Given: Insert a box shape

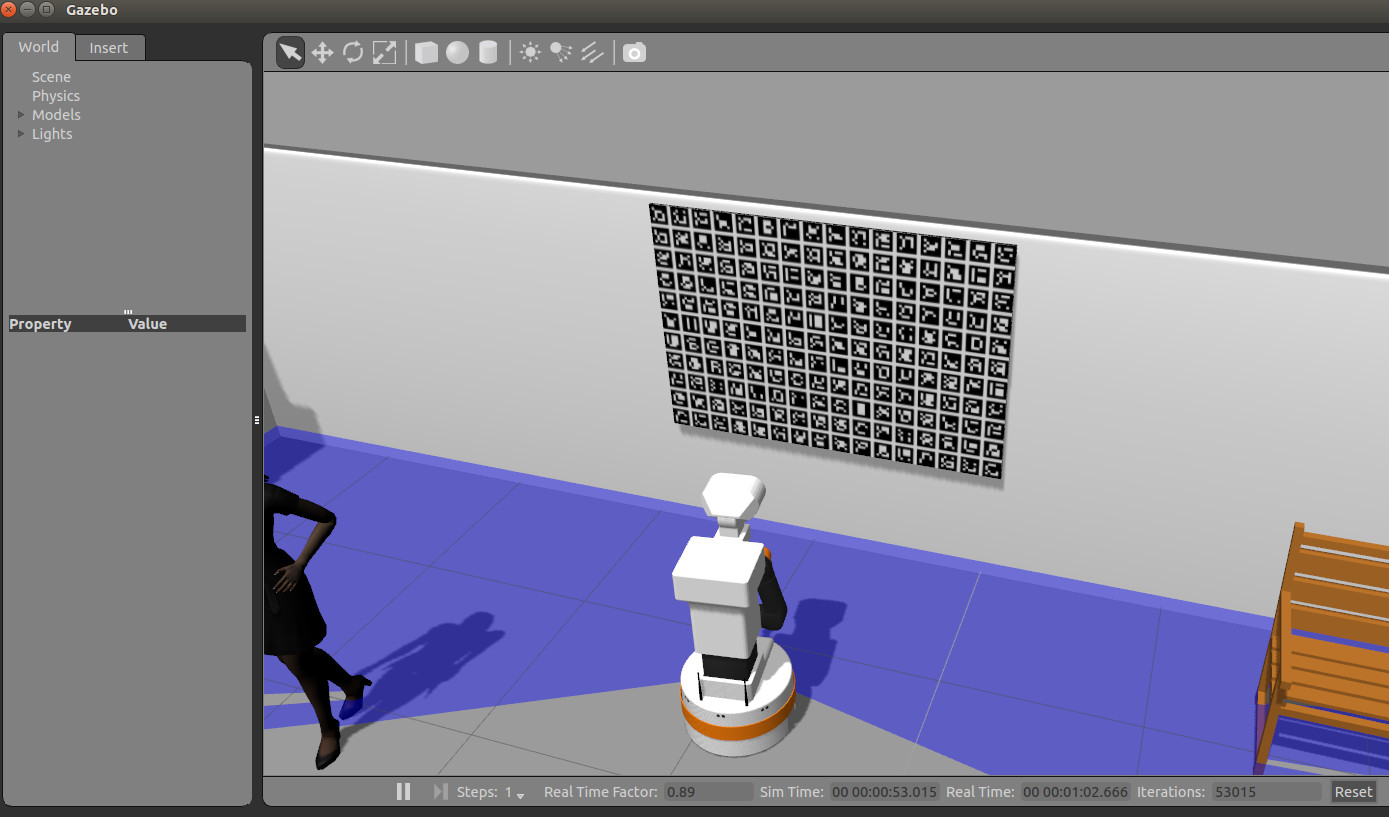Looking at the screenshot, I should (x=426, y=53).
